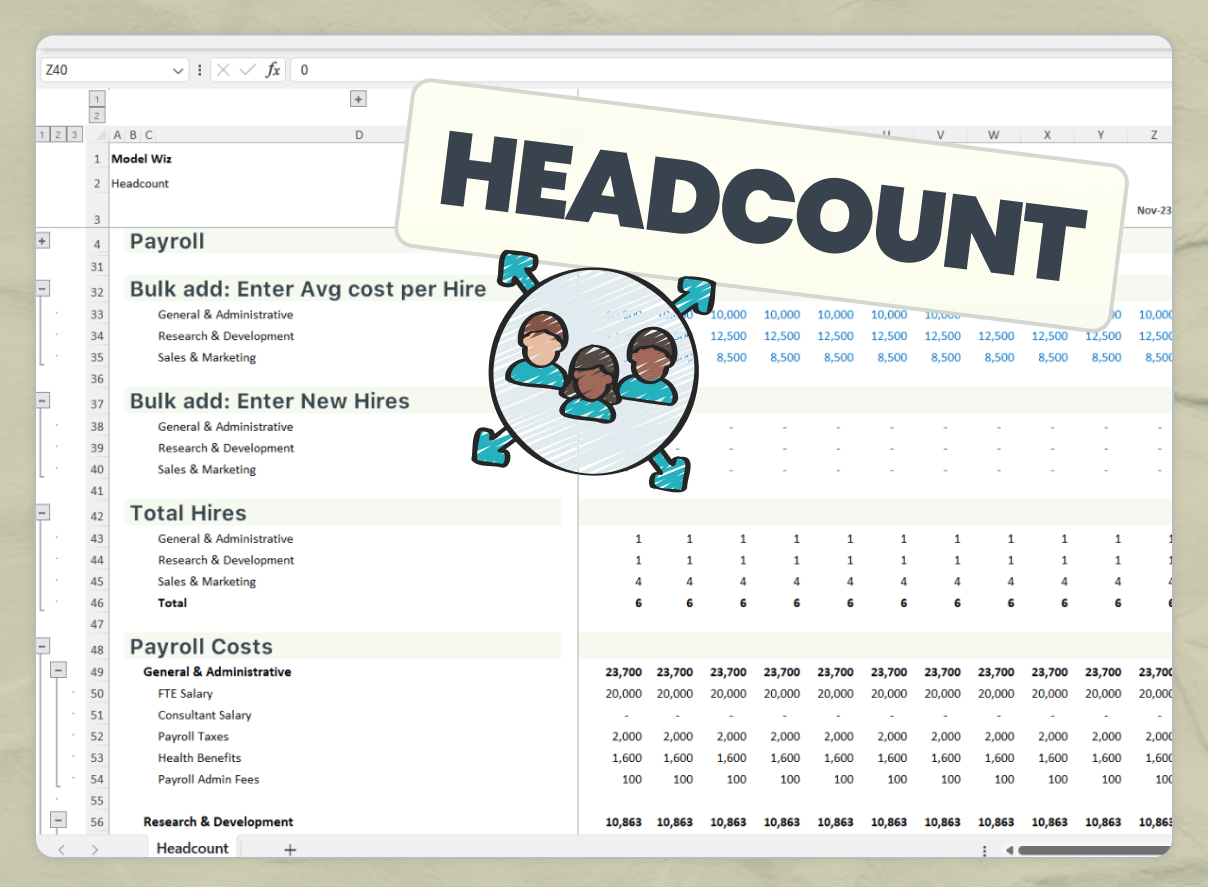The image size is (1208, 887).
Task: Collapse the General & Administrative payroll detail
Action: point(57,669)
